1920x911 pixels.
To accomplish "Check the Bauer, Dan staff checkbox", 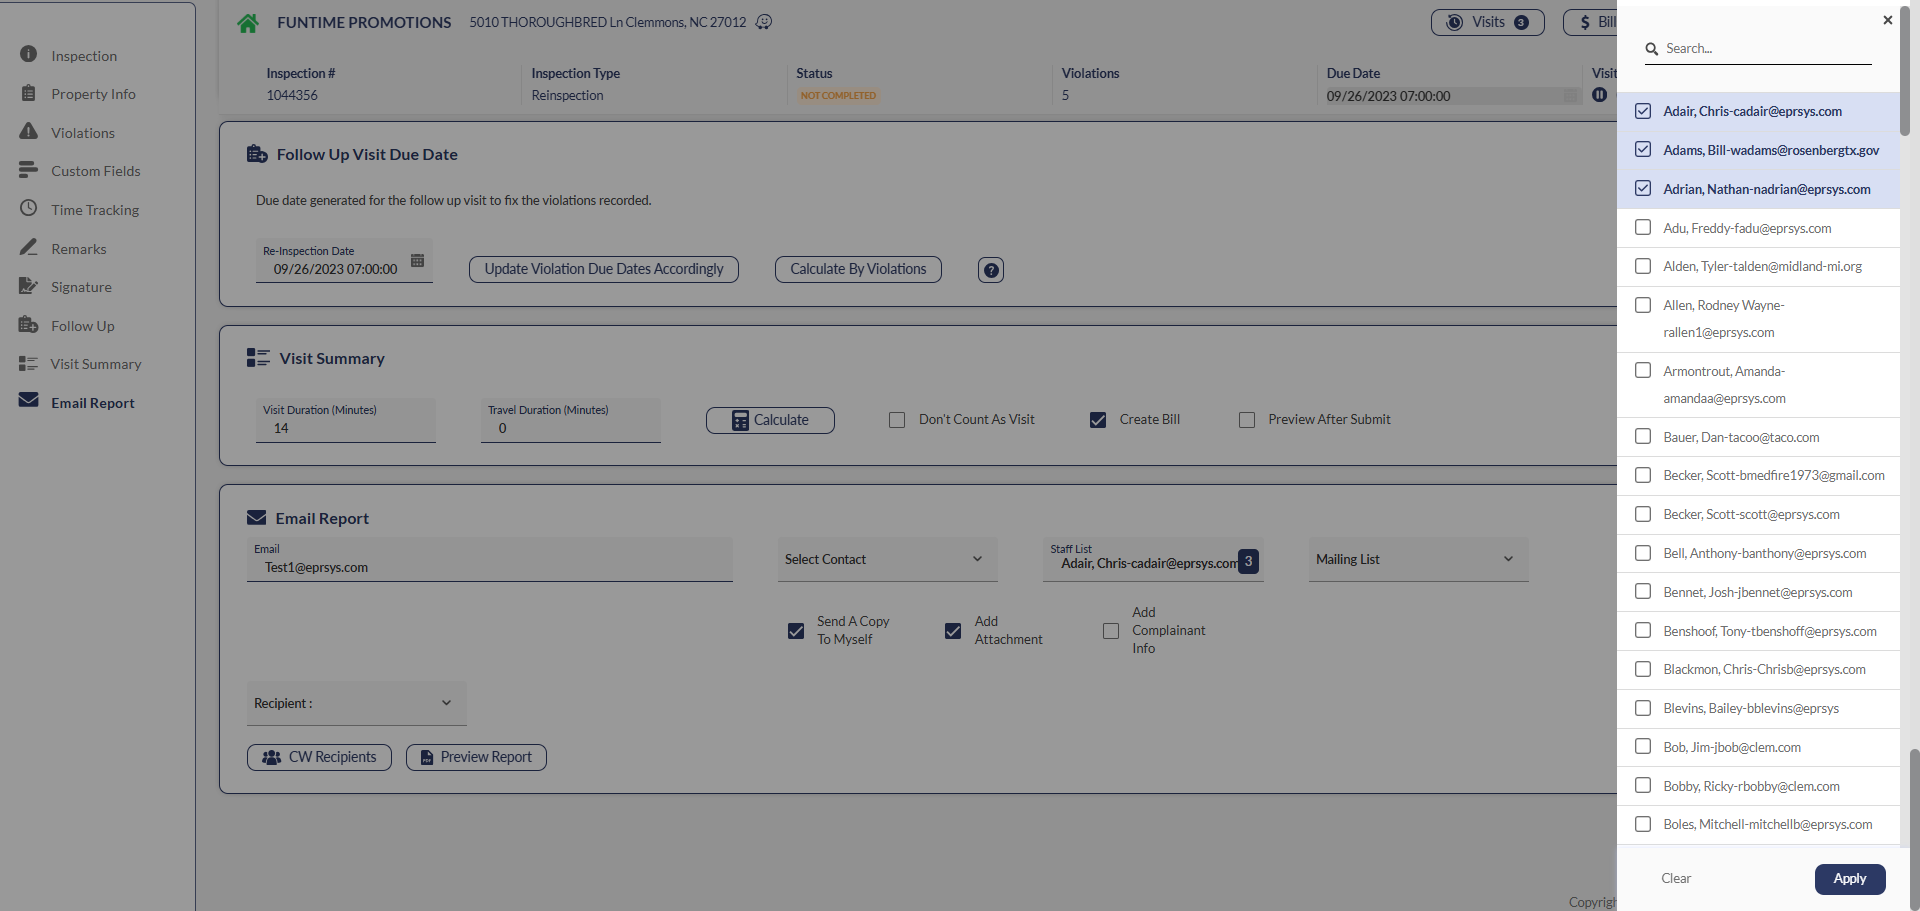I will point(1643,437).
